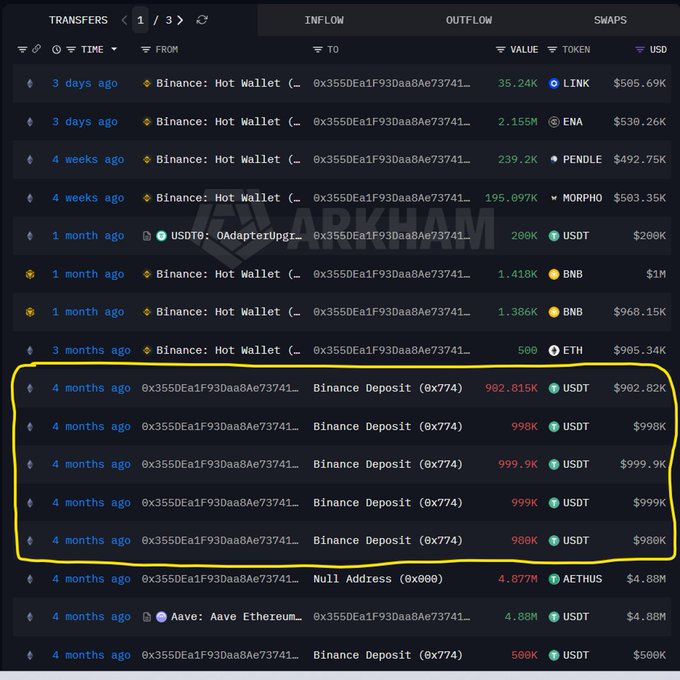Click ENA token icon

coord(554,122)
